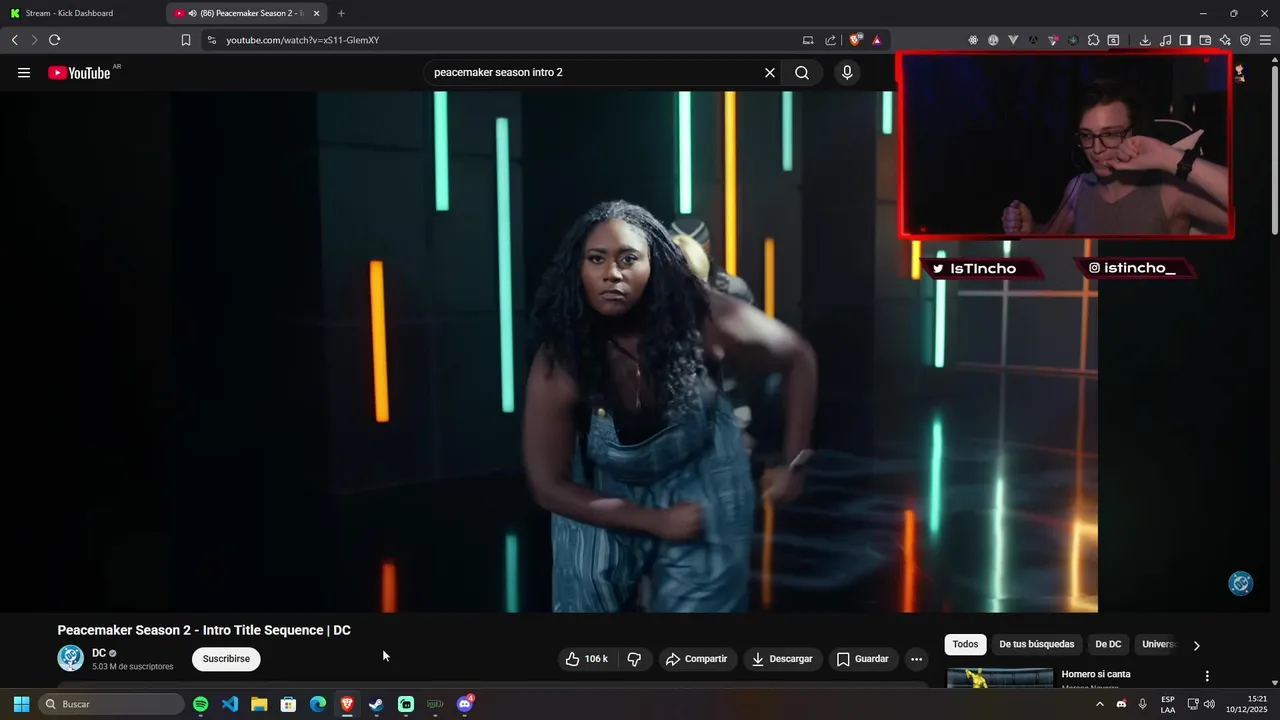Screen dimensions: 1280x720
Task: Open a new browser tab
Action: click(341, 13)
